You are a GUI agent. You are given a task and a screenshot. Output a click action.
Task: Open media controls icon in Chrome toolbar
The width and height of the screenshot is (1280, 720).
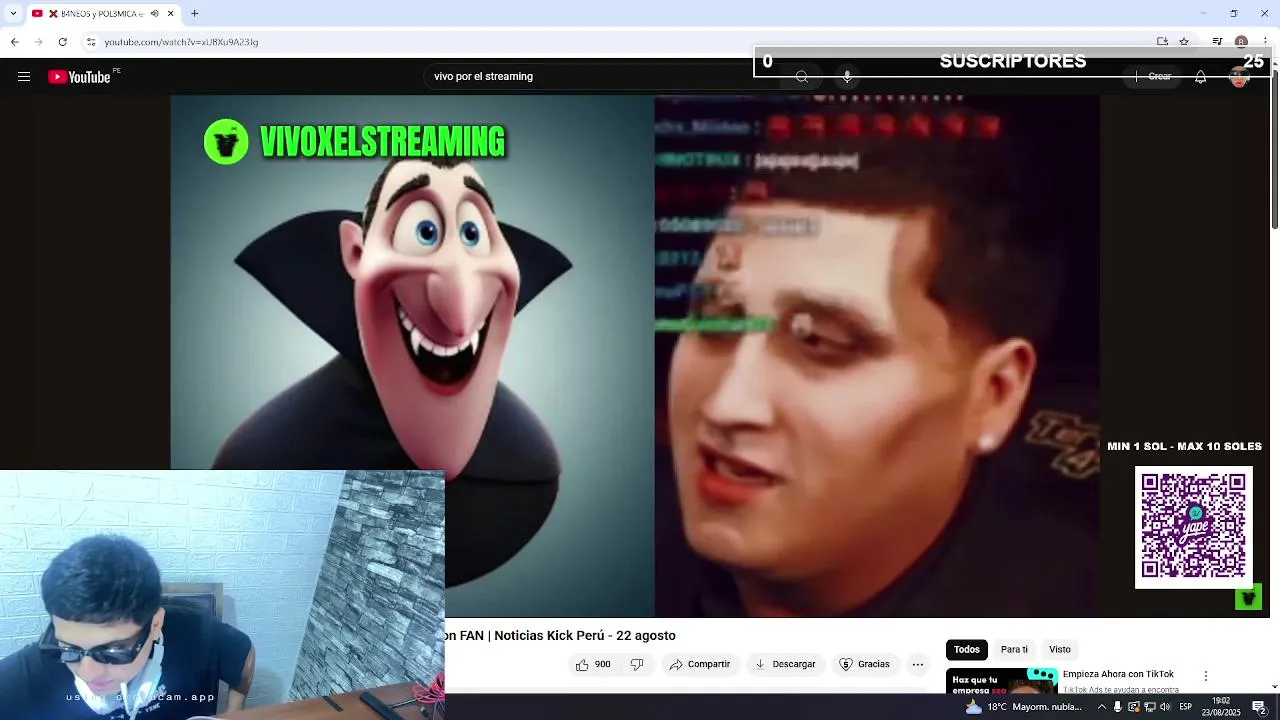point(1217,42)
